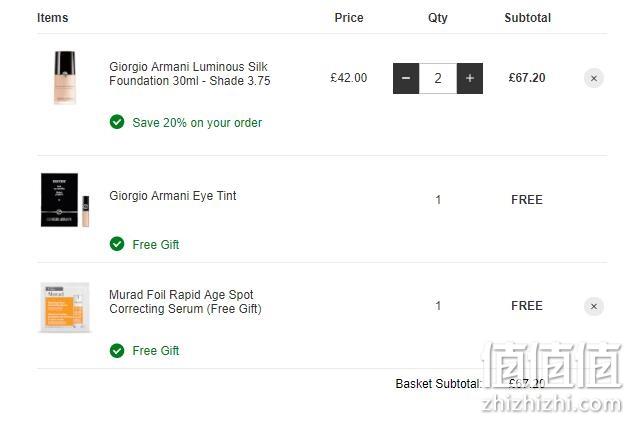Click green checkmark for Murad Free Gift
Screen dimensions: 631x421
pos(117,351)
